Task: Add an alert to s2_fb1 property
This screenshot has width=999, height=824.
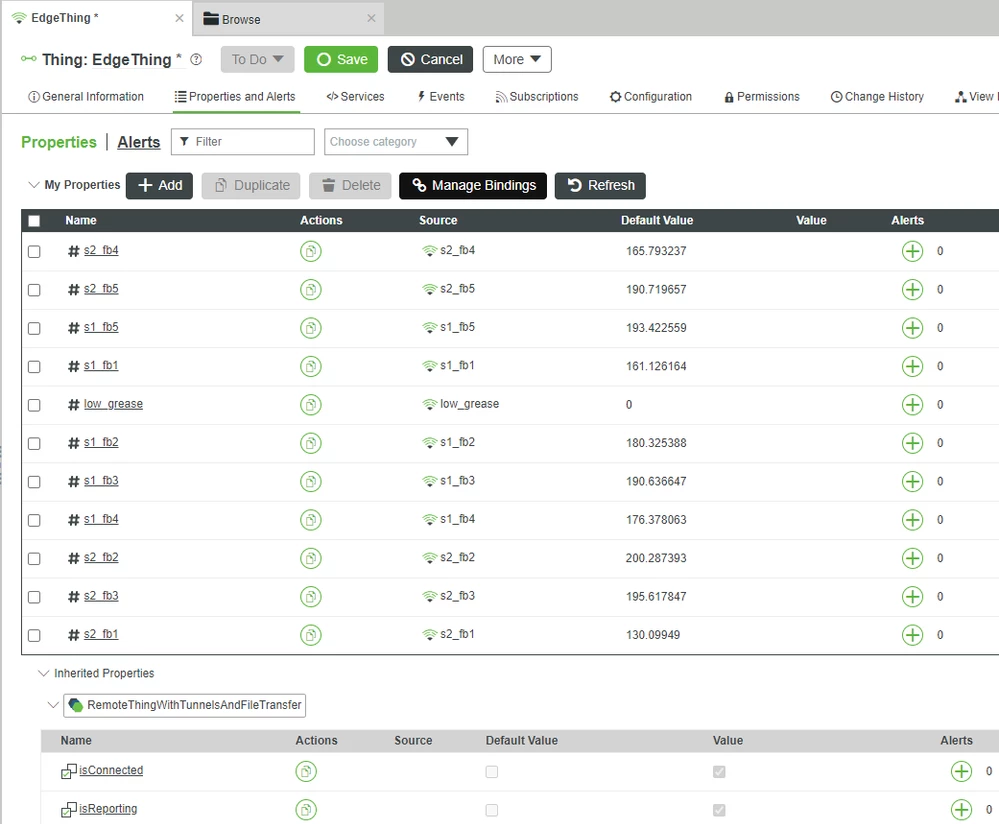Action: 912,635
